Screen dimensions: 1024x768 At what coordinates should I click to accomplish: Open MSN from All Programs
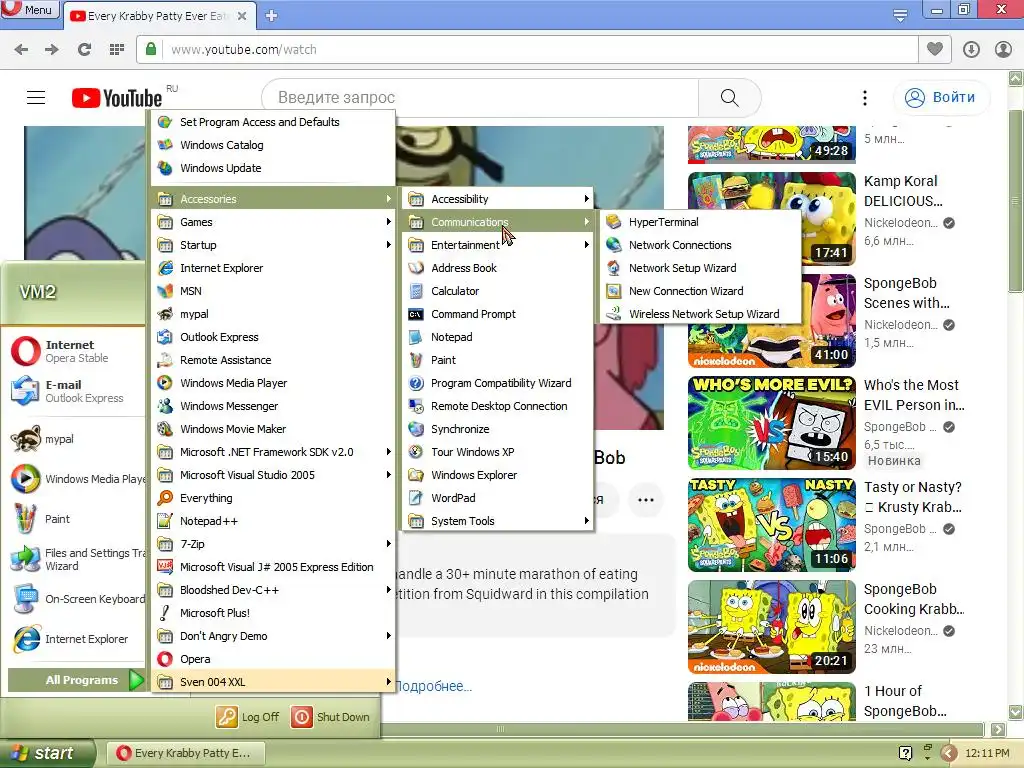click(273, 291)
